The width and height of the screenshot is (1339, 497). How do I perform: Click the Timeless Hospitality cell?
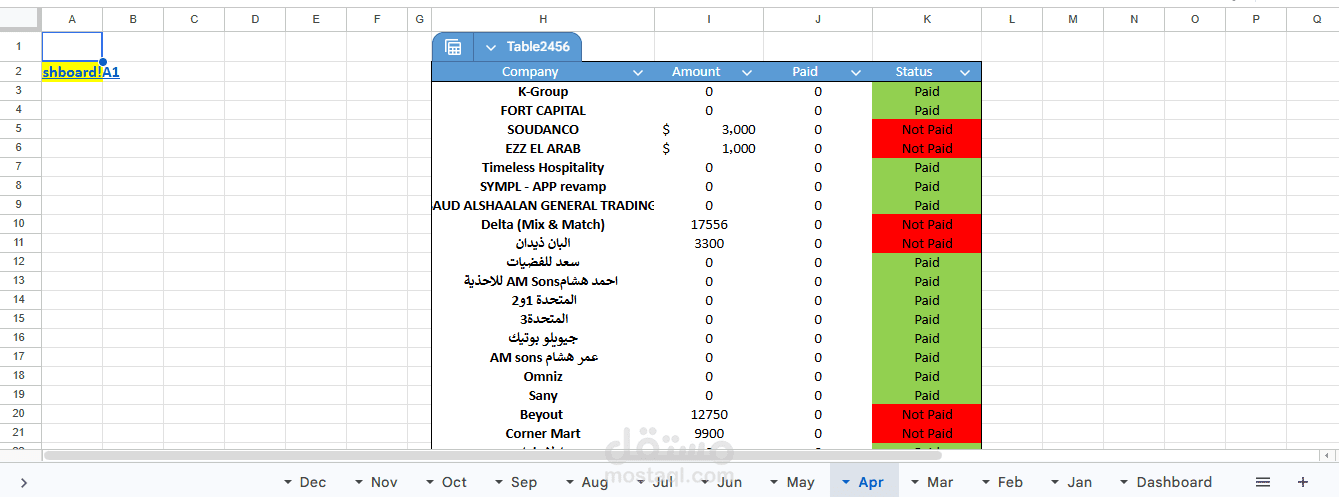pos(543,167)
